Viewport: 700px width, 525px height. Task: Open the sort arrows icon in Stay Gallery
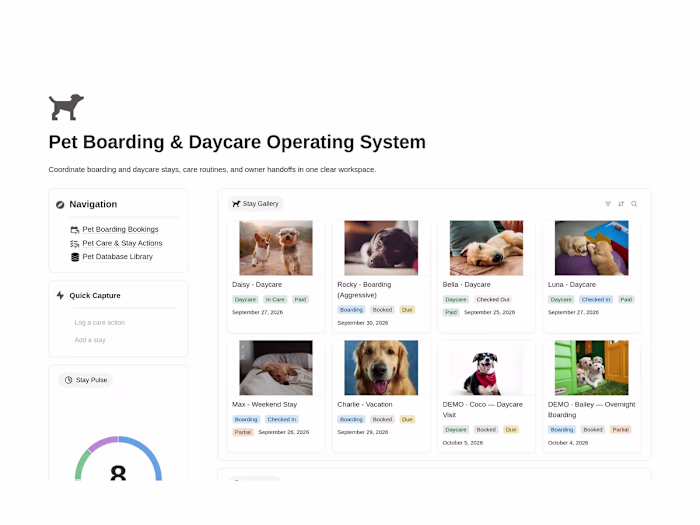click(621, 204)
